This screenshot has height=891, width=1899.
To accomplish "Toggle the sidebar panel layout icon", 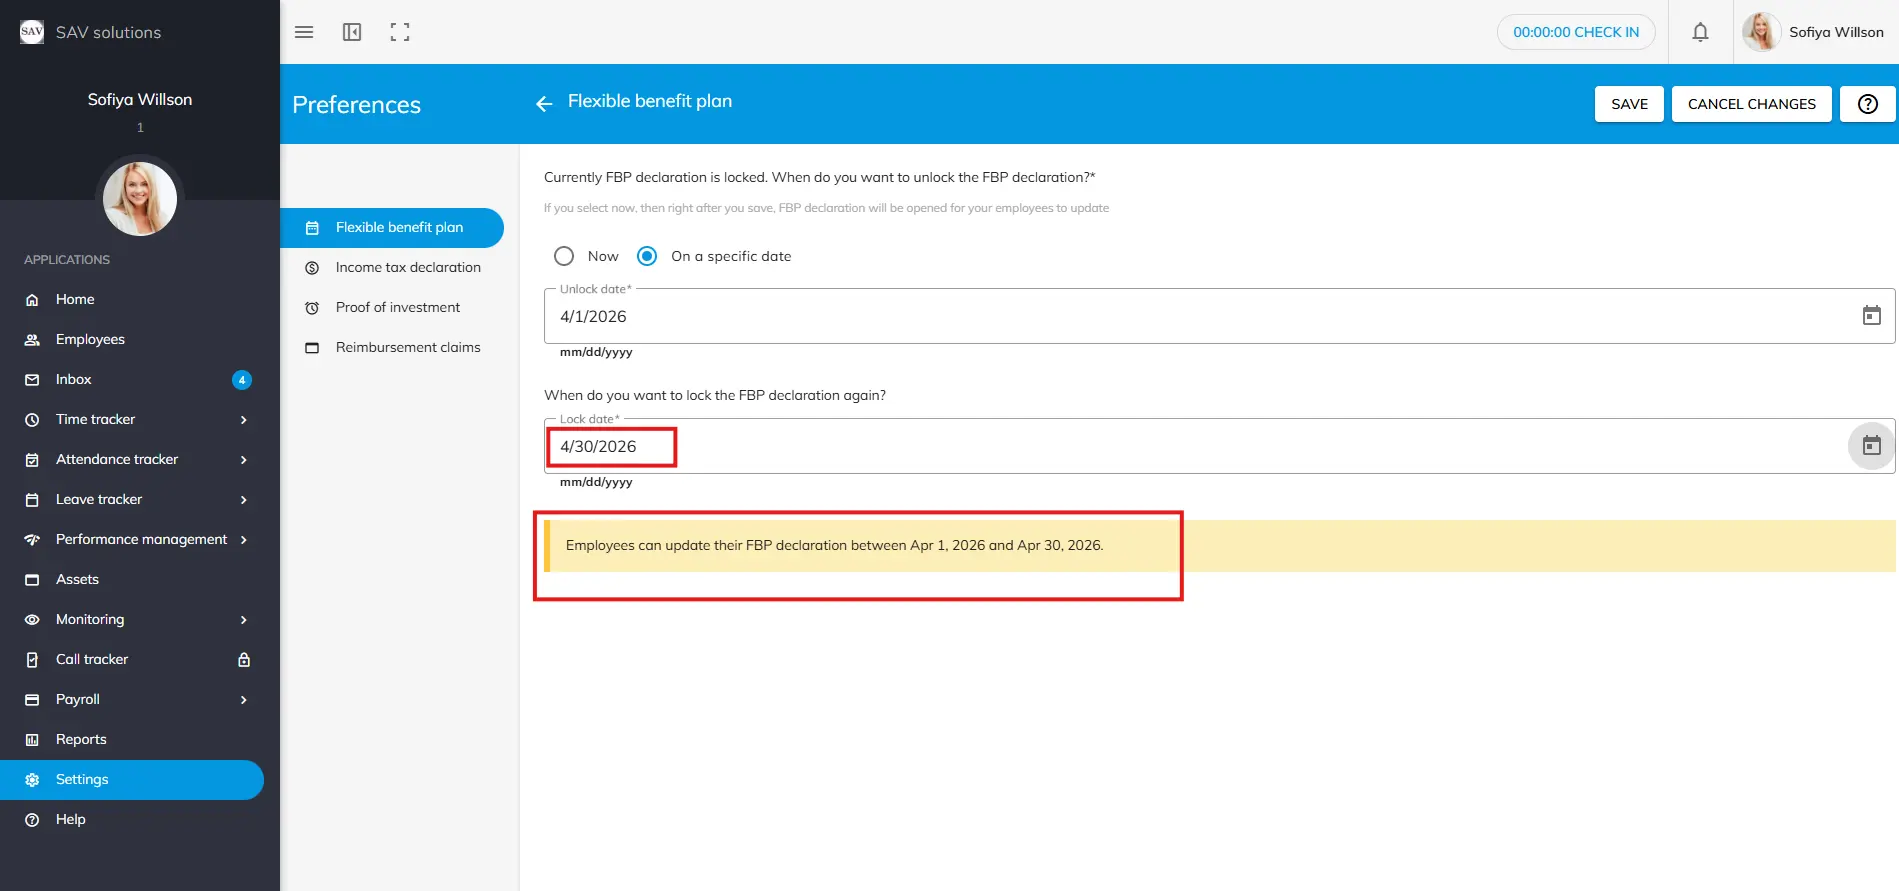I will pos(352,32).
